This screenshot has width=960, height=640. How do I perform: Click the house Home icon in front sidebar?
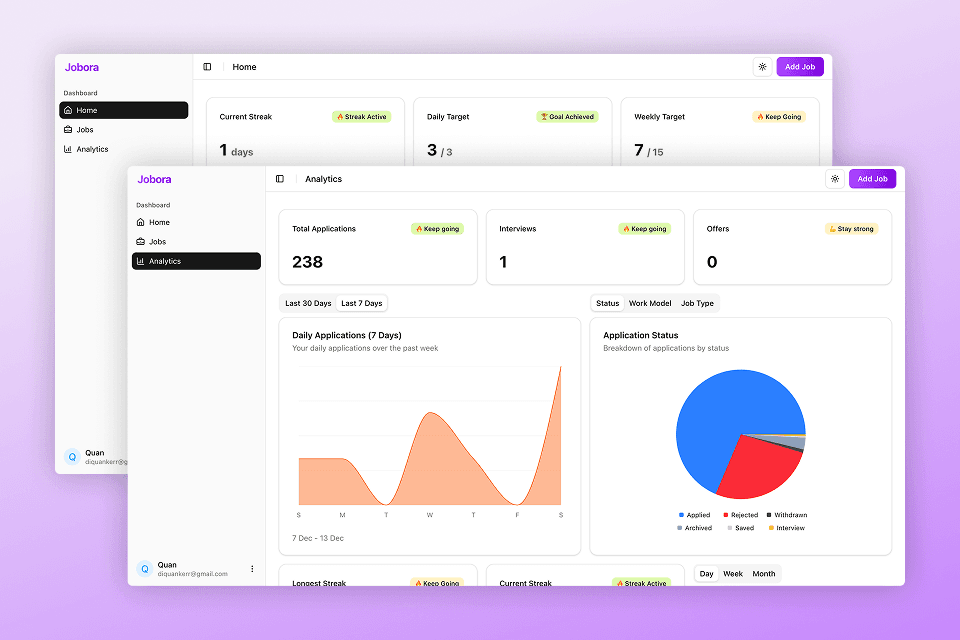(140, 222)
